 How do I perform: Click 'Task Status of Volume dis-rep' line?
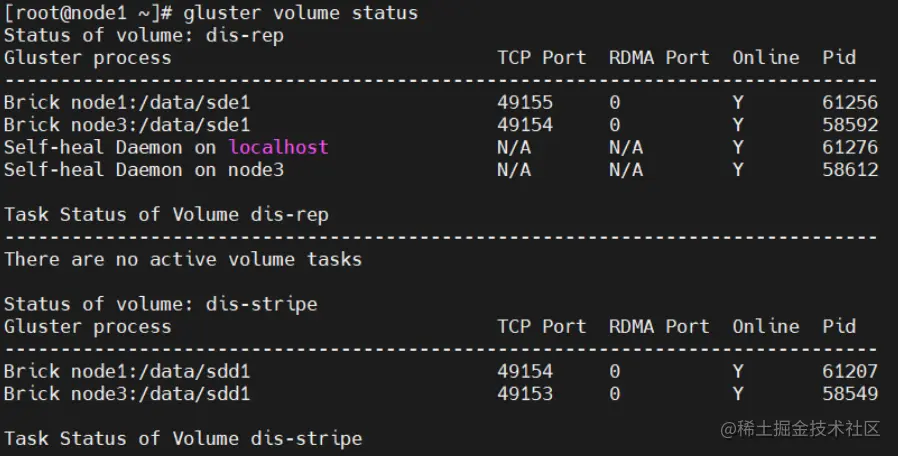166,215
